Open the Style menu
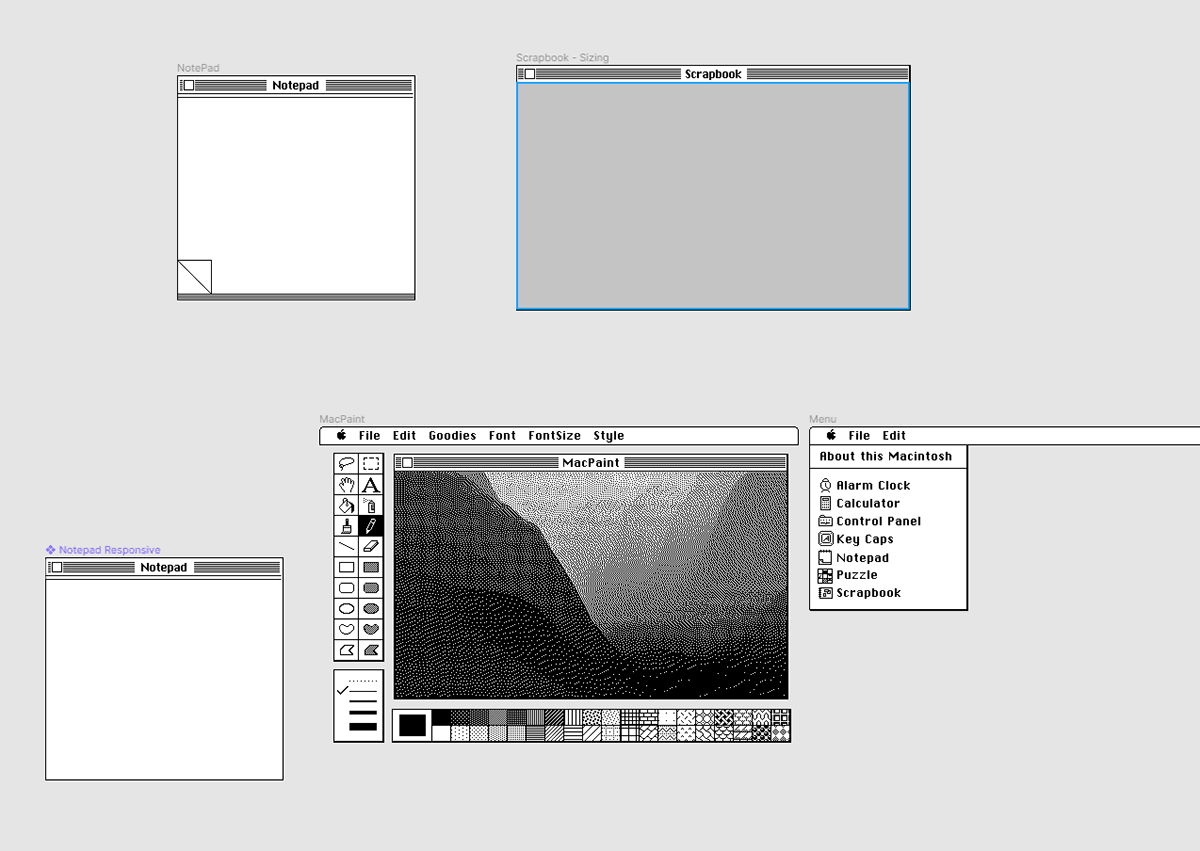 pos(609,435)
